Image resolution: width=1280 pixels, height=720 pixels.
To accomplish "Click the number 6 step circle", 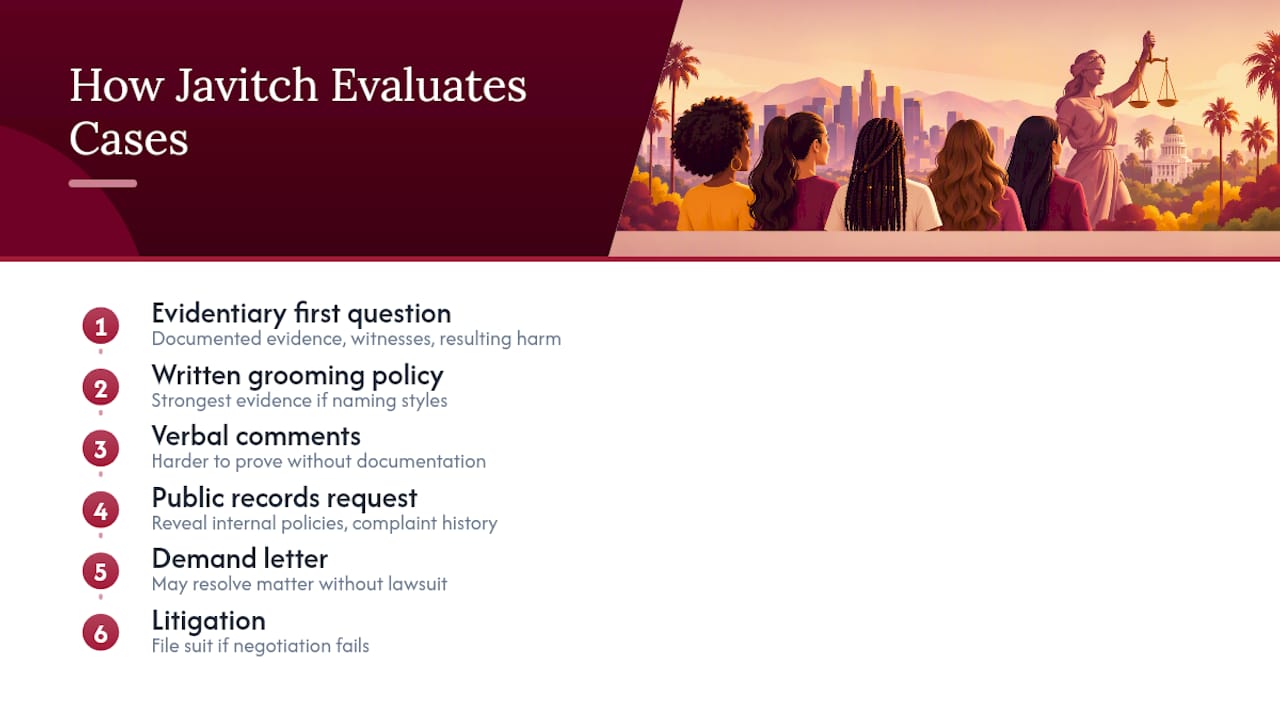I will (100, 633).
